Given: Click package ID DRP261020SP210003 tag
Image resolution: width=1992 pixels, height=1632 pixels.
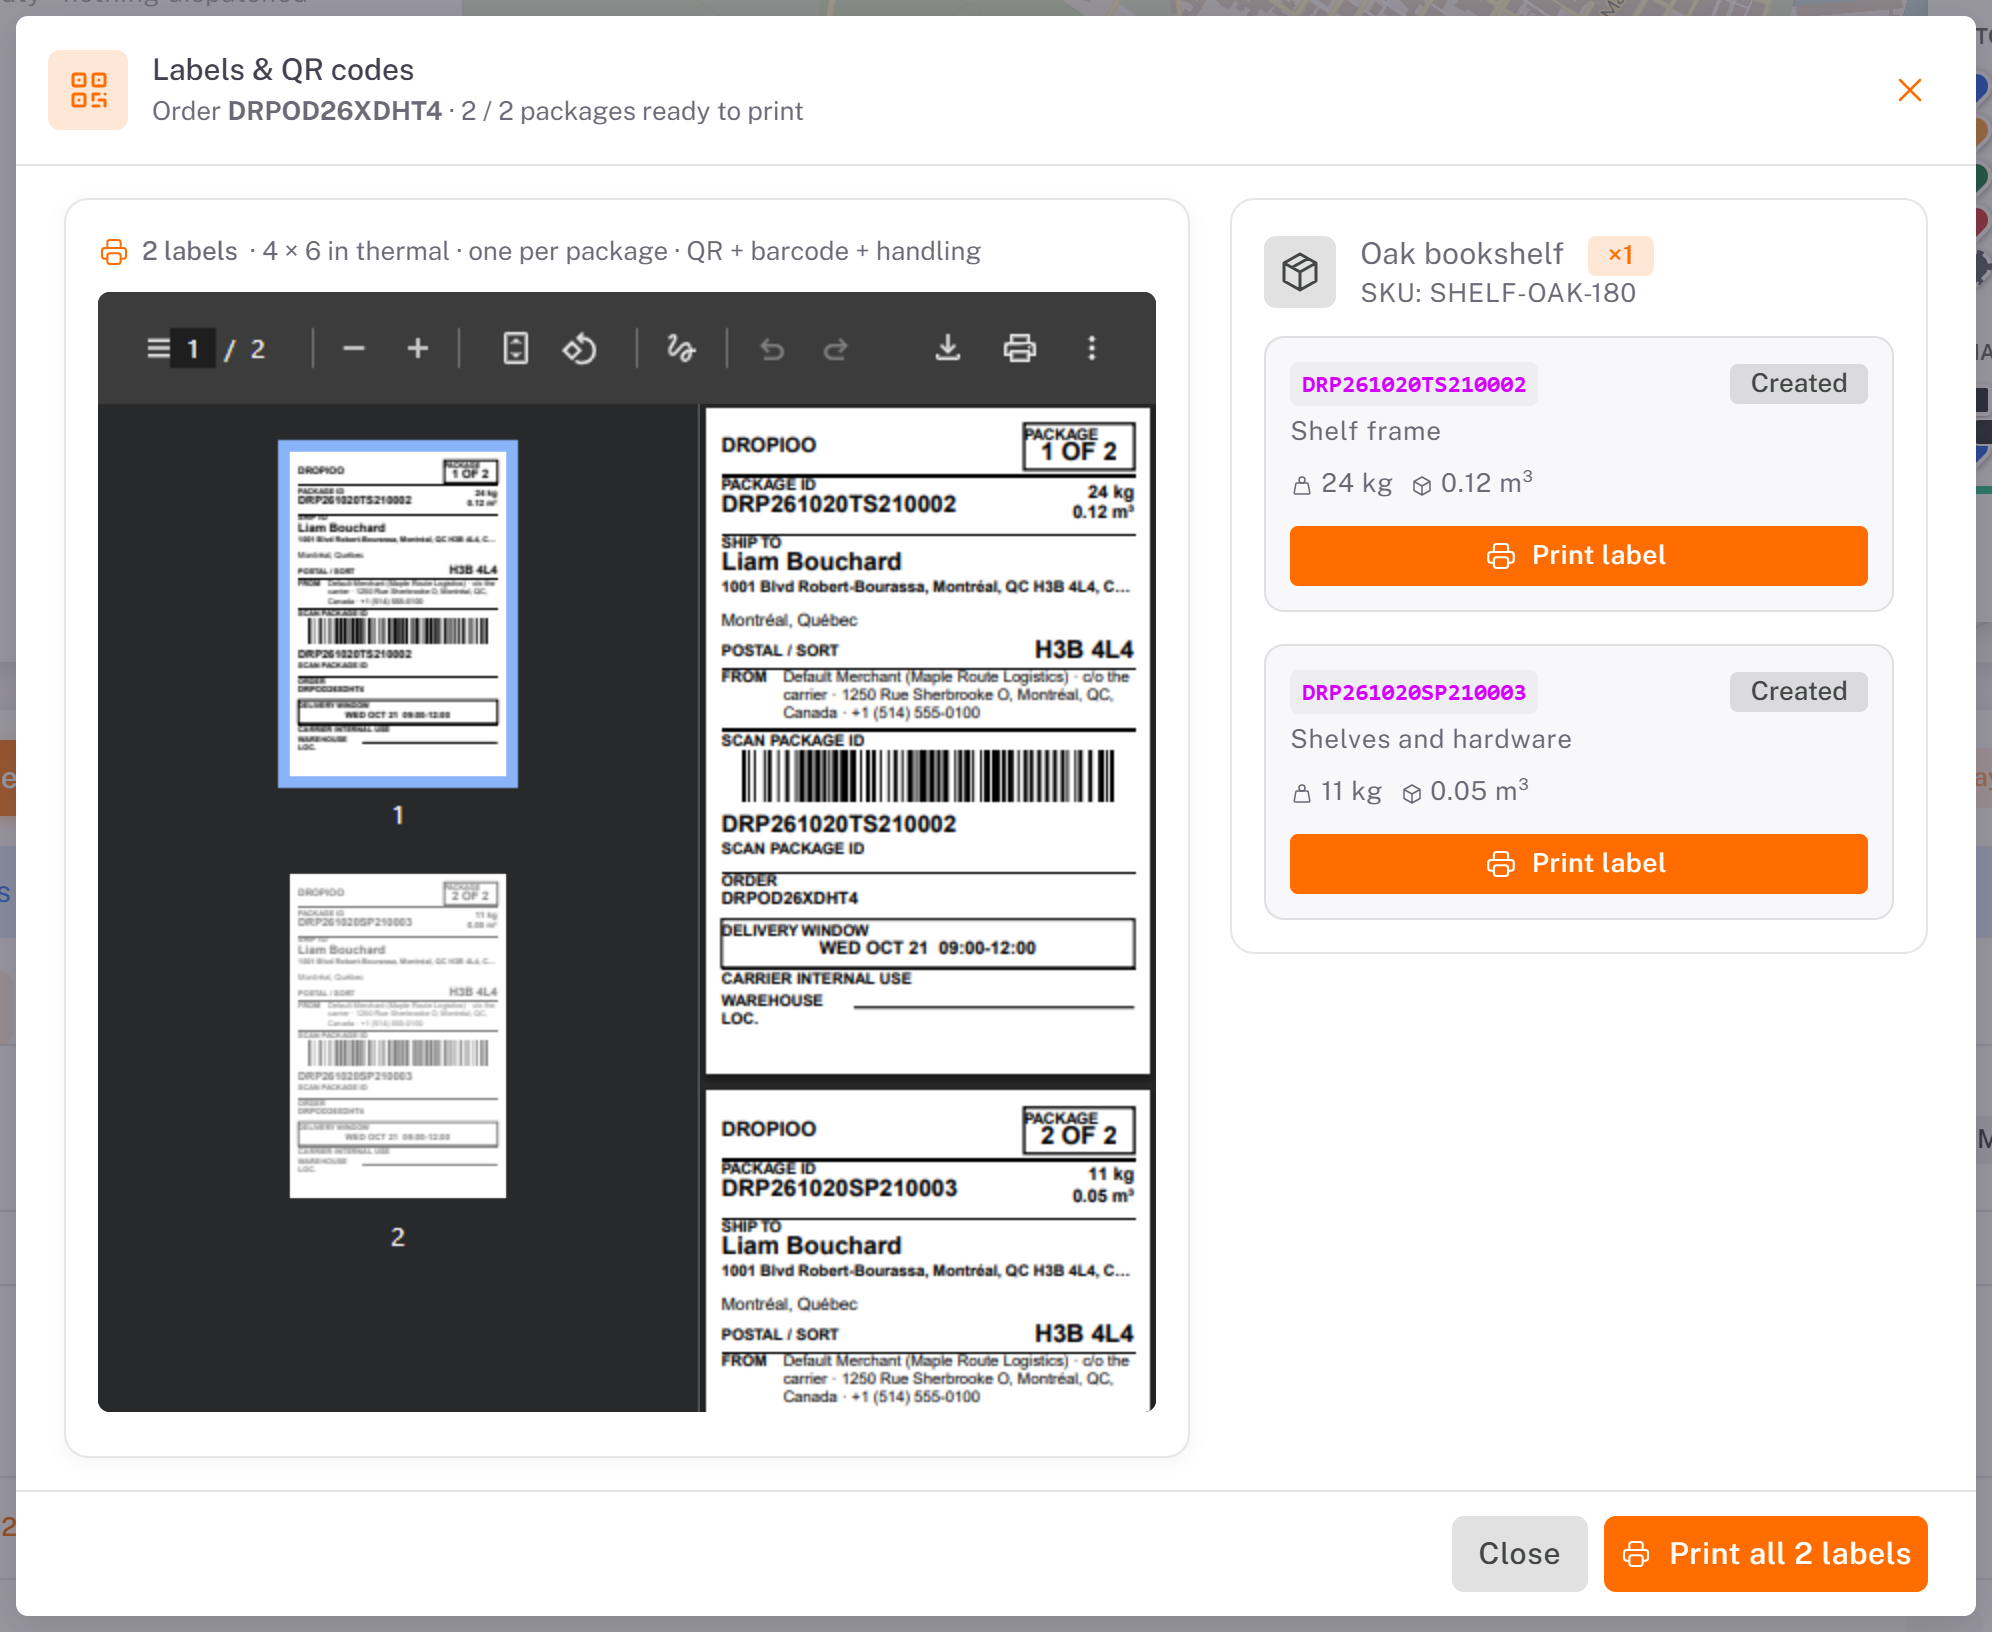Looking at the screenshot, I should pos(1414,692).
